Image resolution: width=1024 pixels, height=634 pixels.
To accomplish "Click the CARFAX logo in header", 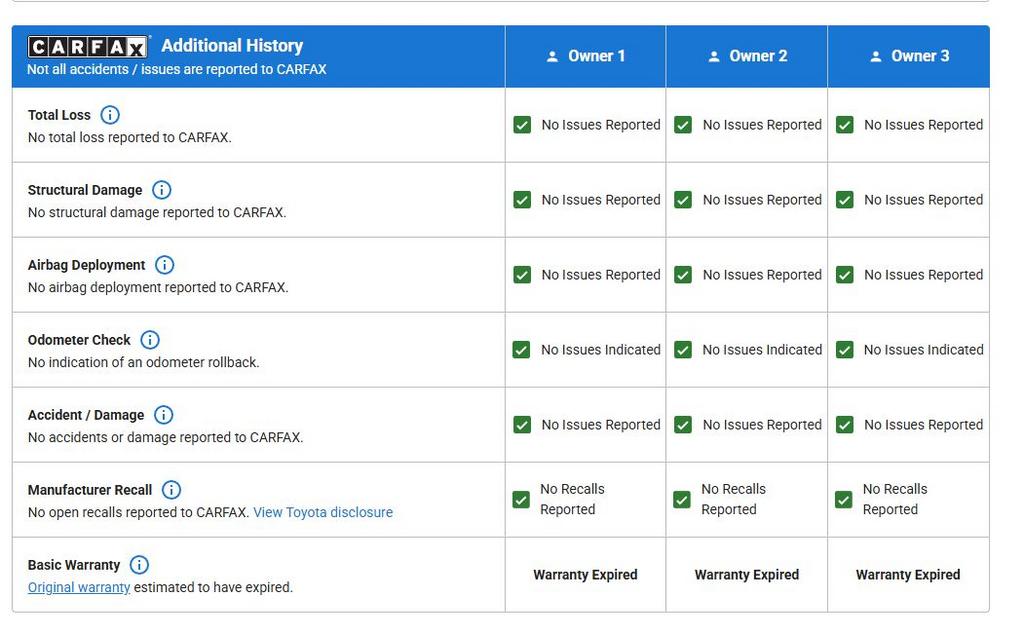I will 88,47.
